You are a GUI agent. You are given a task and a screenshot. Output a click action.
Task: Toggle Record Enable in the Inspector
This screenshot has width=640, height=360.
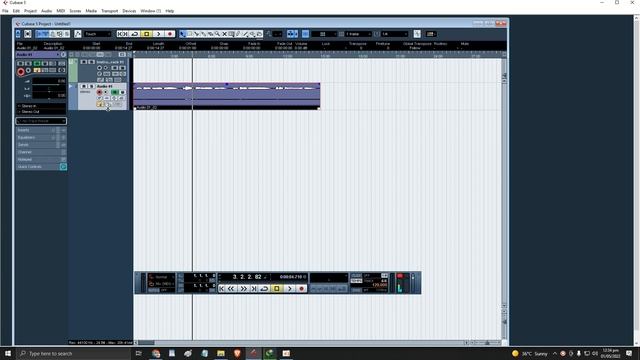[x=20, y=72]
